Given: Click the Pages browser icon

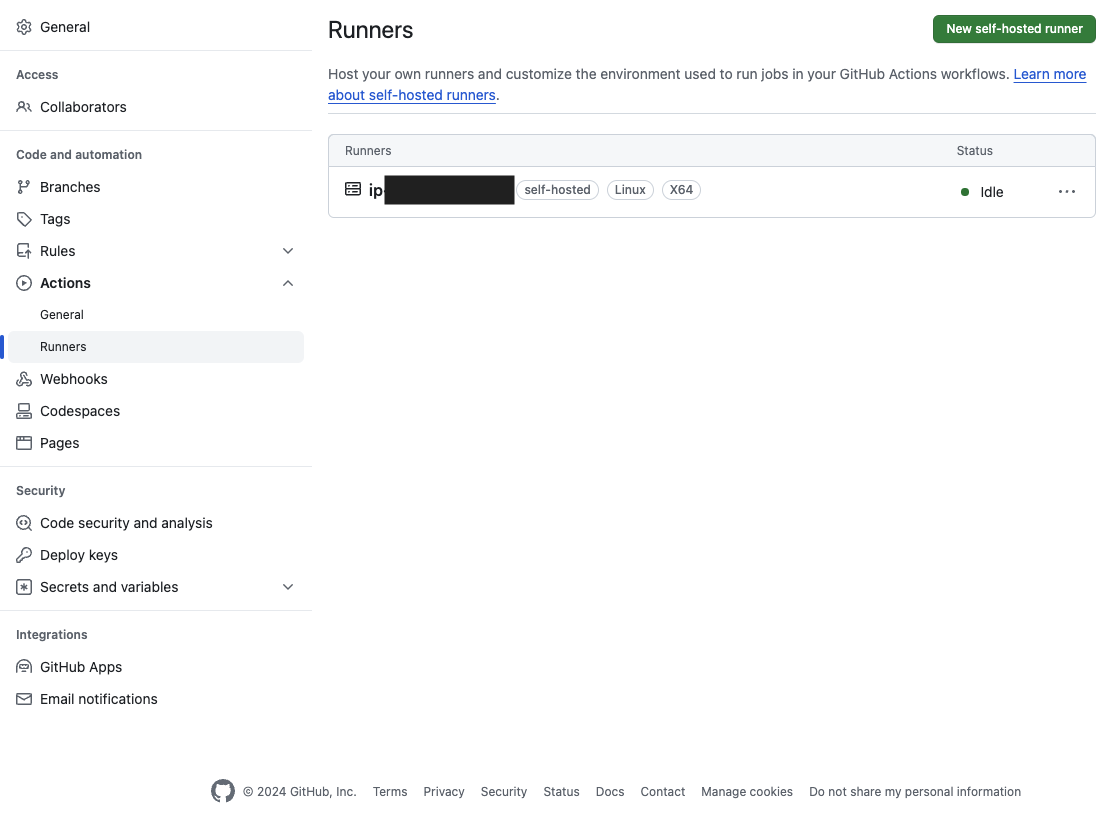Looking at the screenshot, I should pyautogui.click(x=24, y=443).
